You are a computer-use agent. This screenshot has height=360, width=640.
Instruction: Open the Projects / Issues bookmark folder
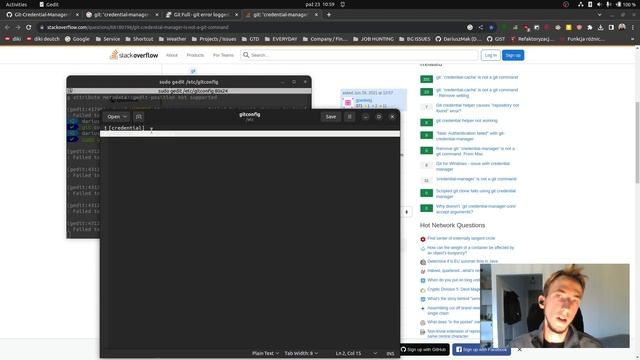click(213, 39)
